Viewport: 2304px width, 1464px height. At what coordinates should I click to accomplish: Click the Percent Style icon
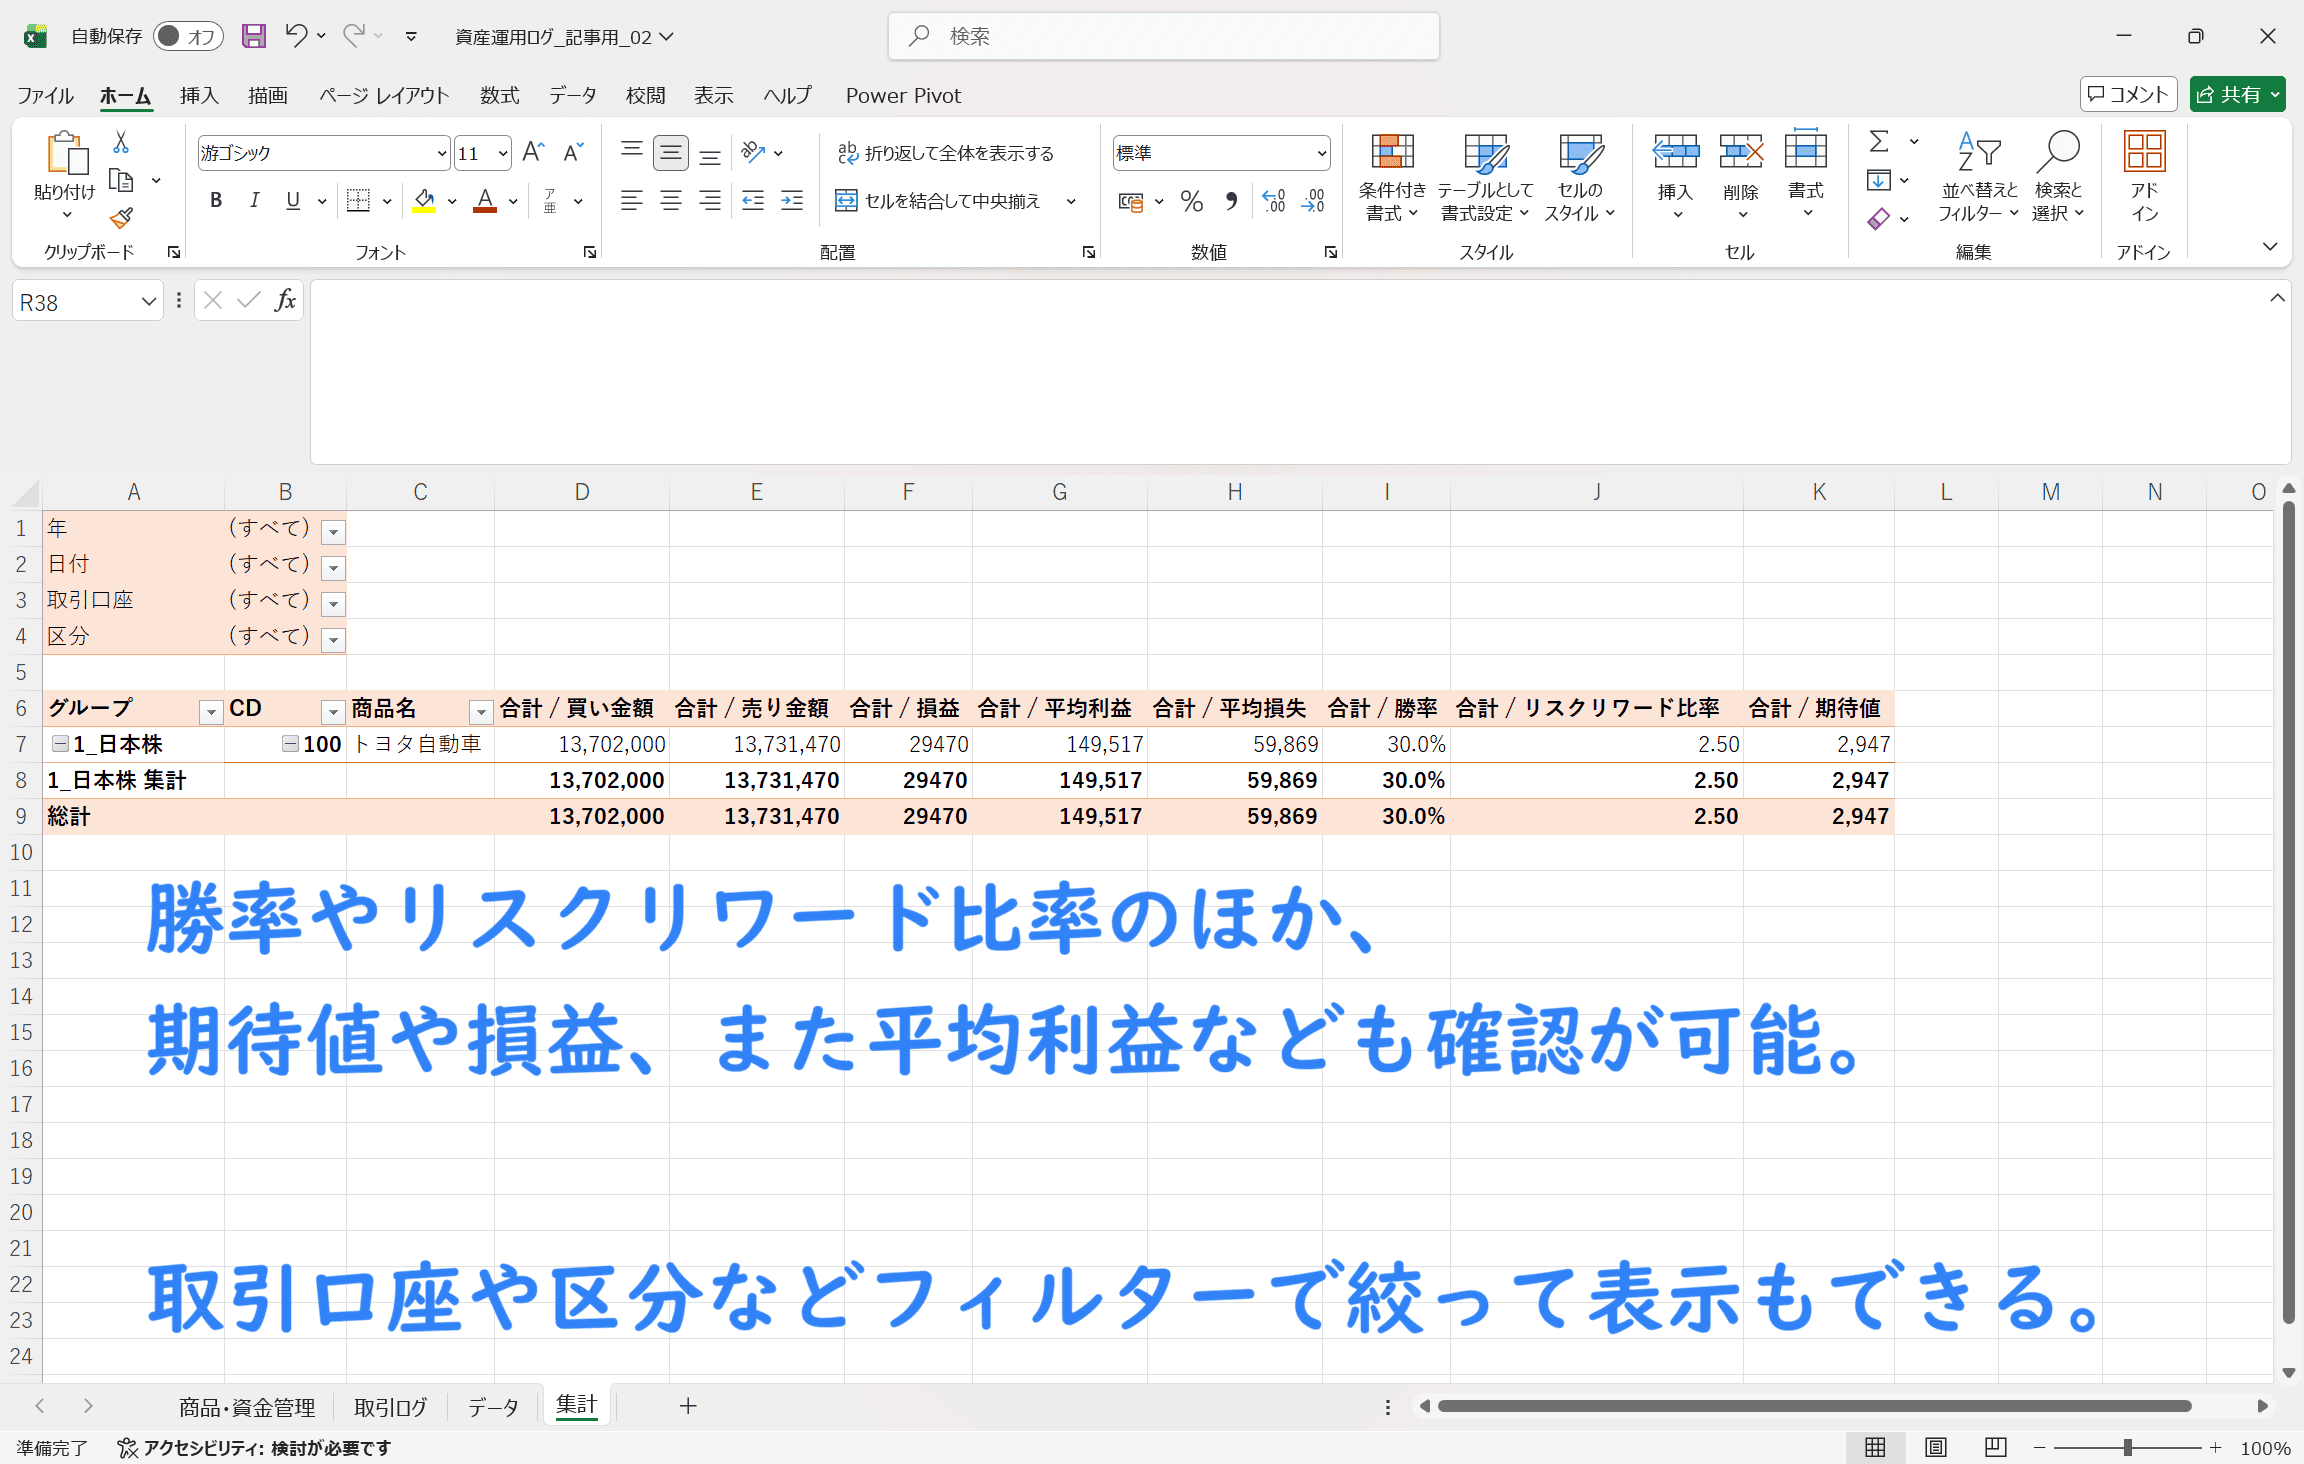click(x=1191, y=201)
